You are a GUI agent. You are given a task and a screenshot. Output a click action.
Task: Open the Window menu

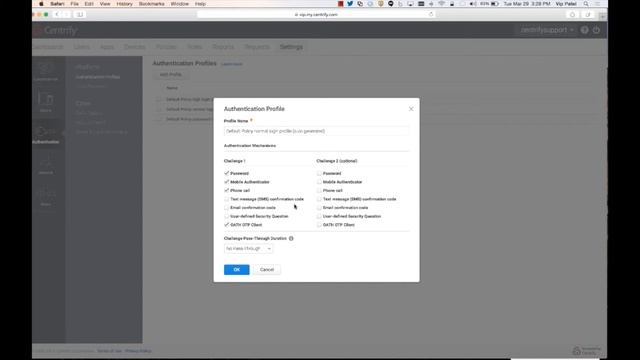click(x=179, y=4)
